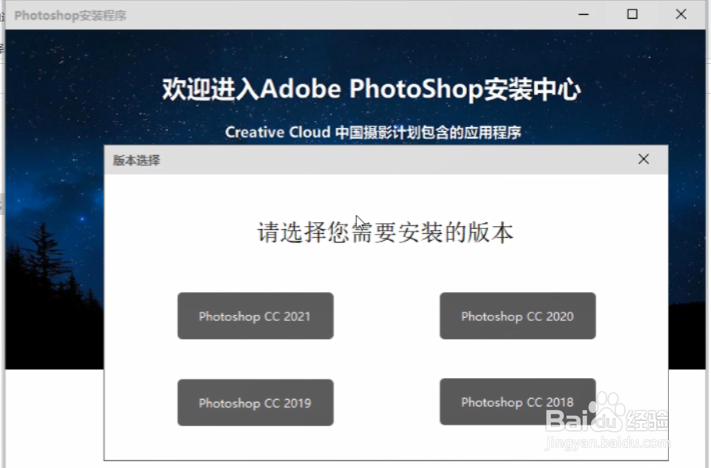Select the Photoshop CC 2019 button
This screenshot has width=711, height=468.
click(255, 402)
